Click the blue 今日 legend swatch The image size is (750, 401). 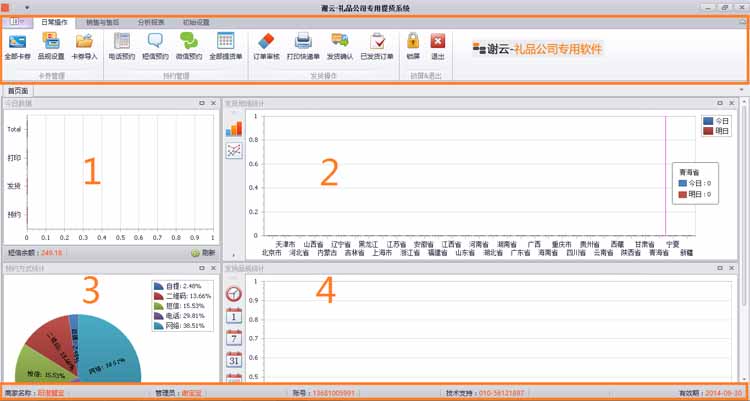708,121
